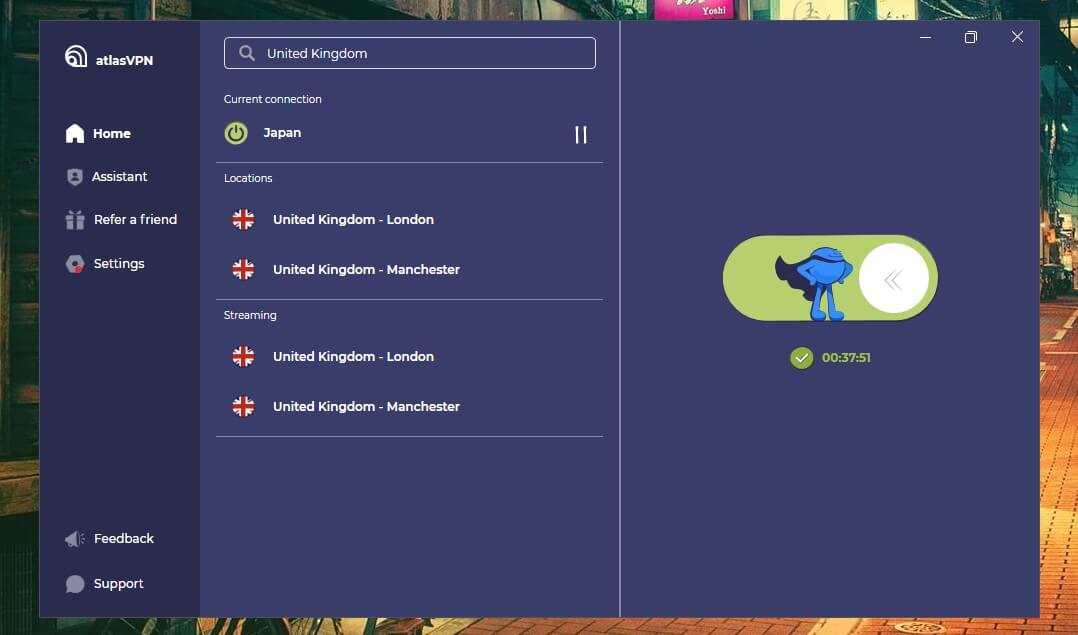Viewport: 1078px width, 635px height.
Task: Click the Feedback megaphone icon
Action: pos(75,539)
